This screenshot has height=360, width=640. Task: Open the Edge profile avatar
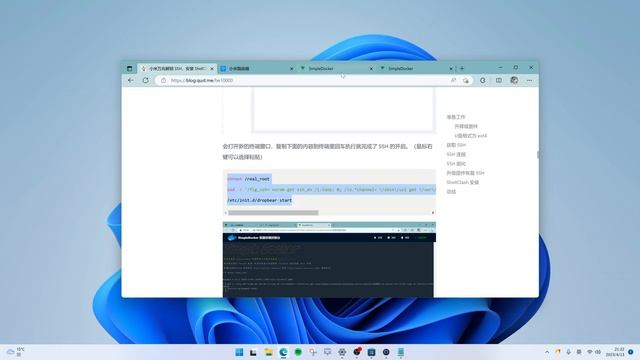tap(514, 80)
